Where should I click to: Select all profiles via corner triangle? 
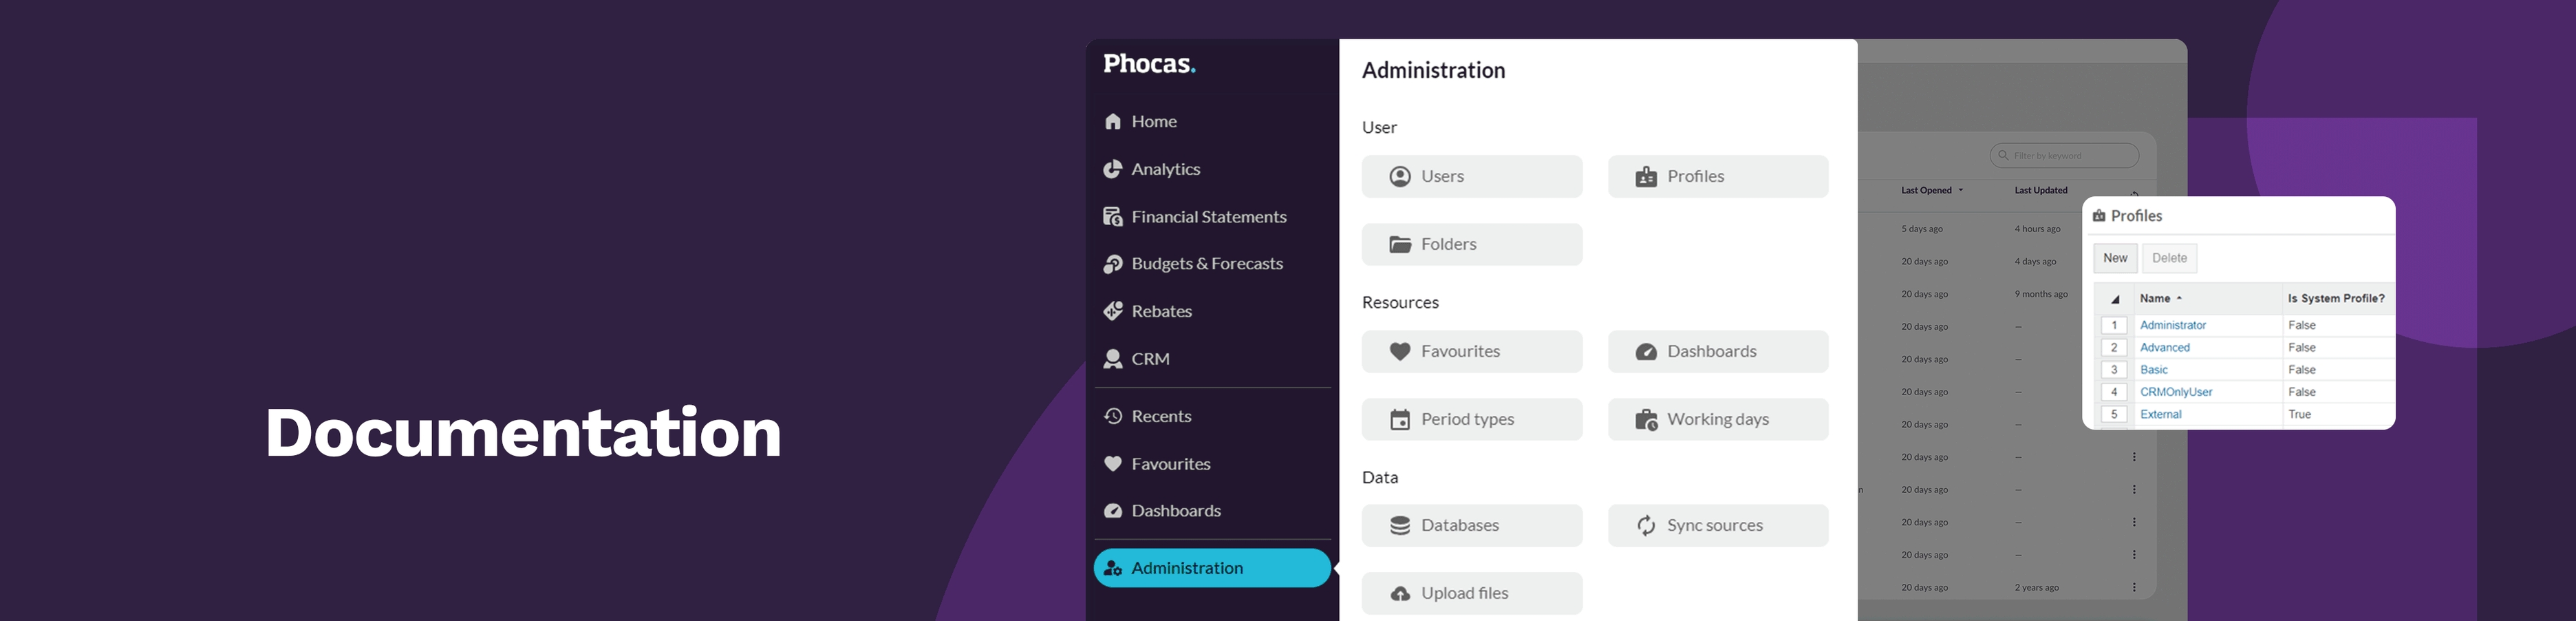pyautogui.click(x=2115, y=299)
